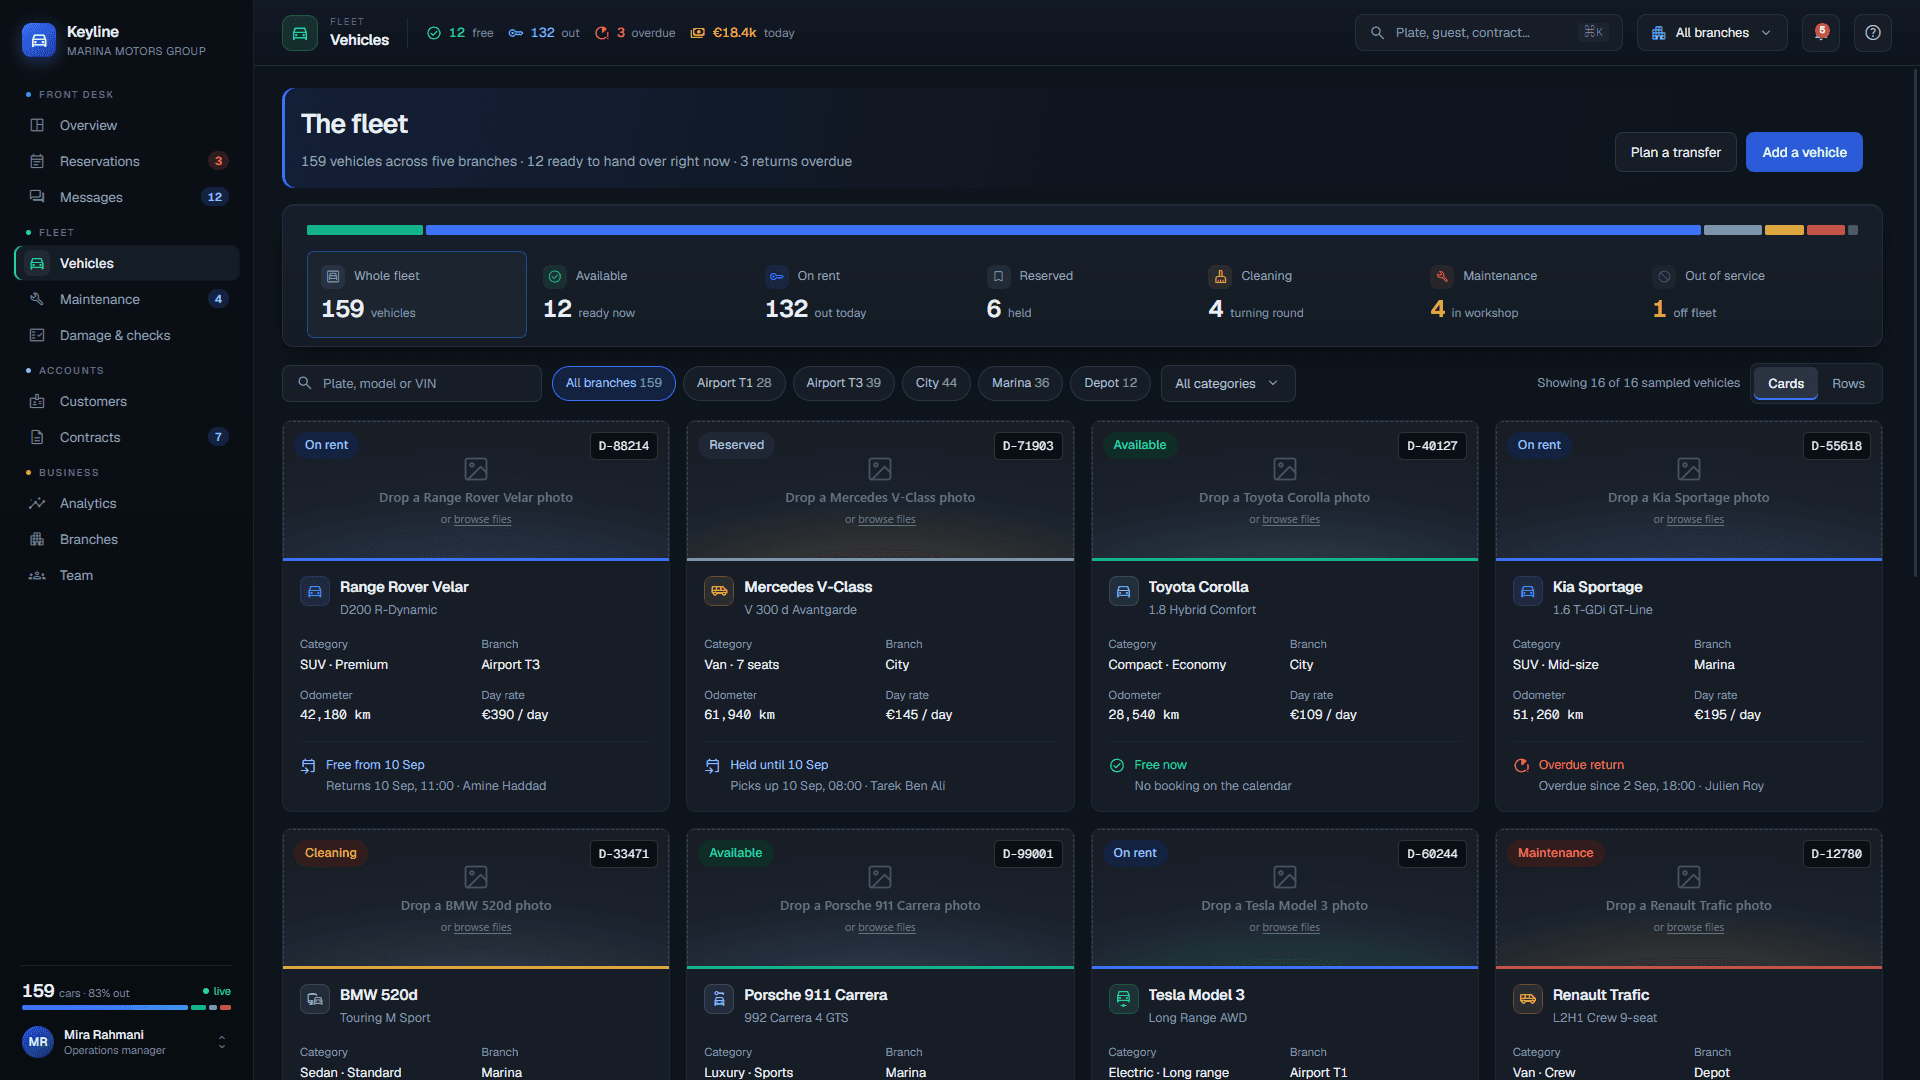
Task: Filter by All branches 159
Action: pyautogui.click(x=614, y=383)
